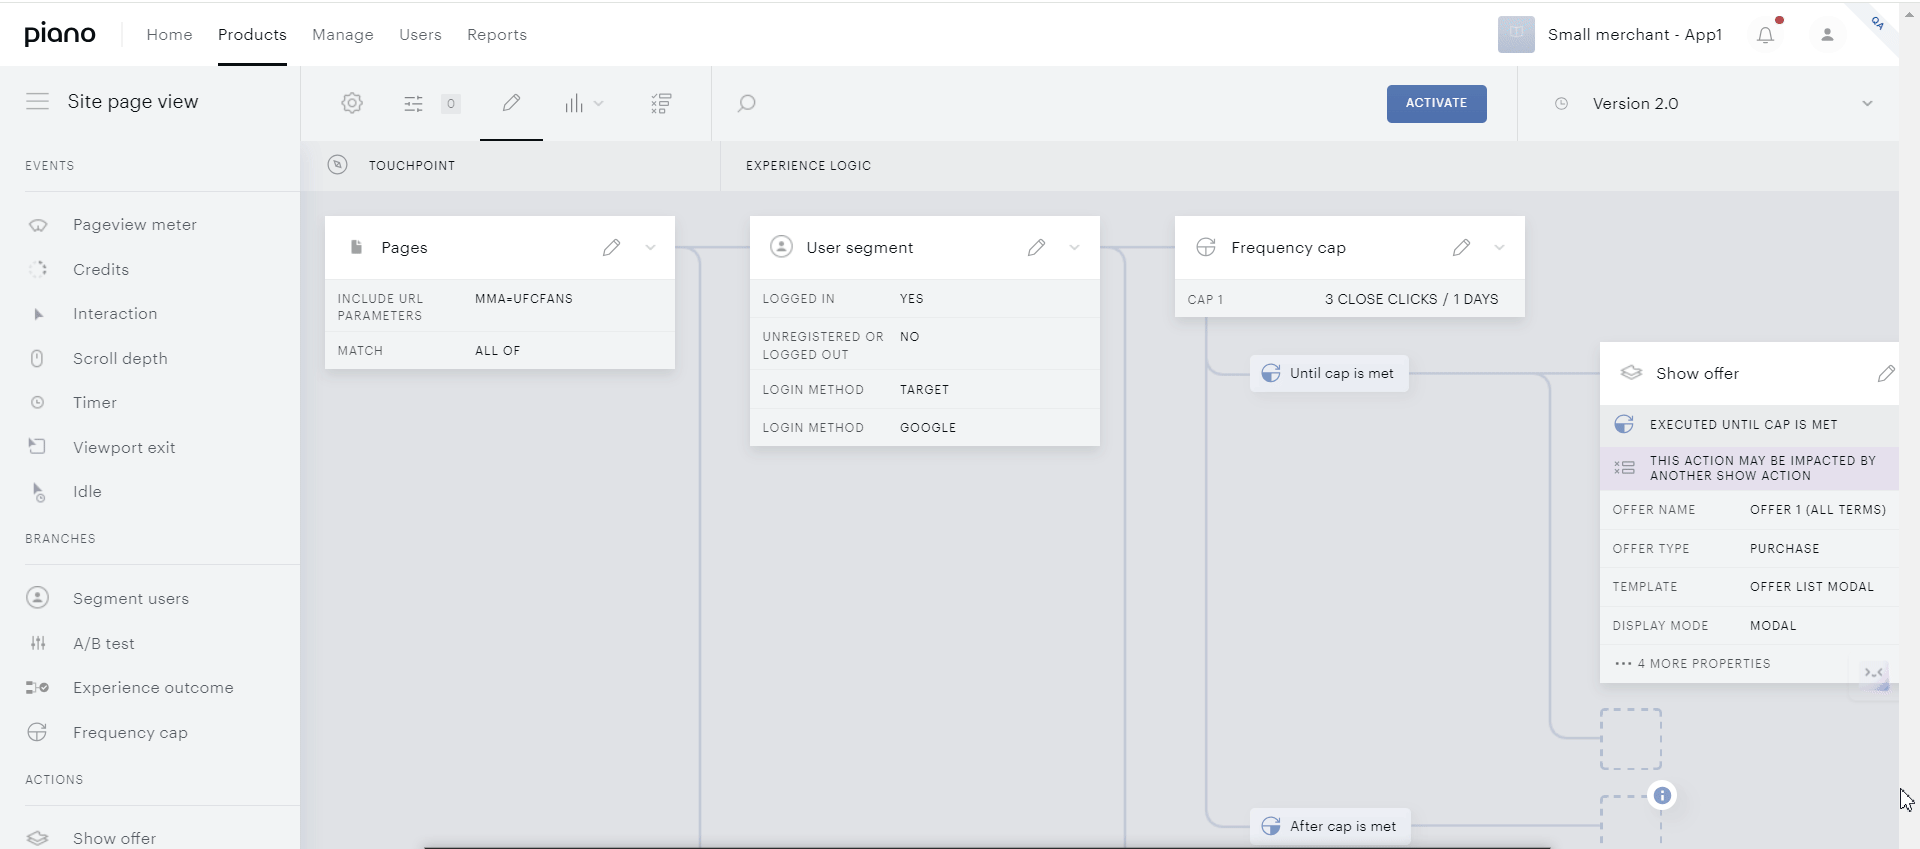Open the settings gear in the toolbar
The image size is (1920, 849).
[352, 103]
